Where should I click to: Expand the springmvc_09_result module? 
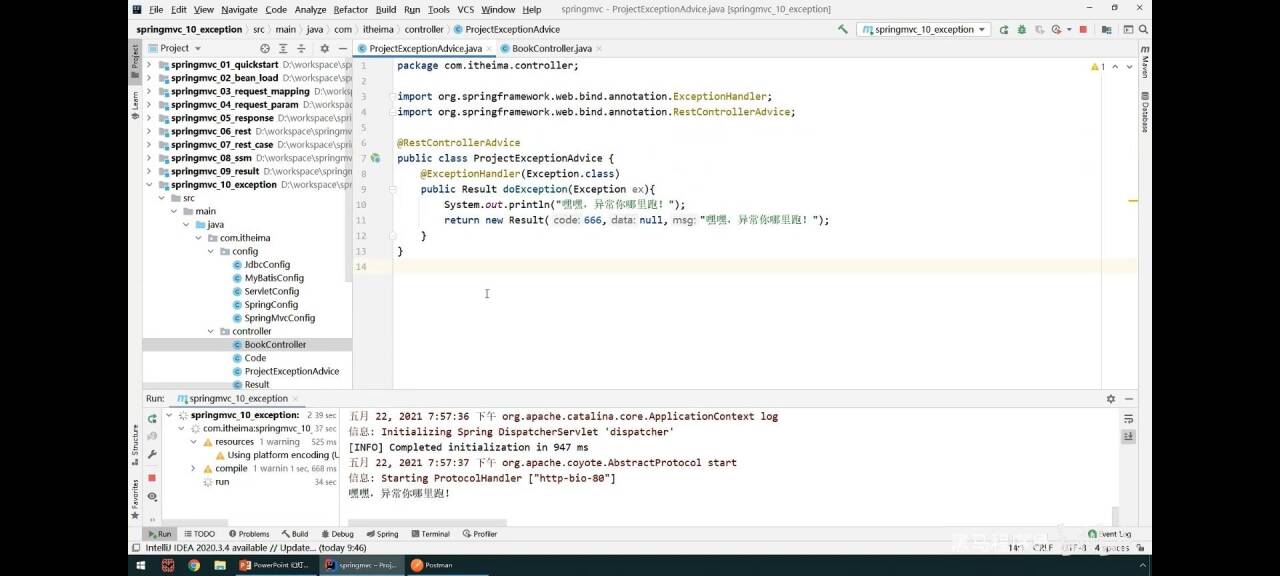[149, 171]
